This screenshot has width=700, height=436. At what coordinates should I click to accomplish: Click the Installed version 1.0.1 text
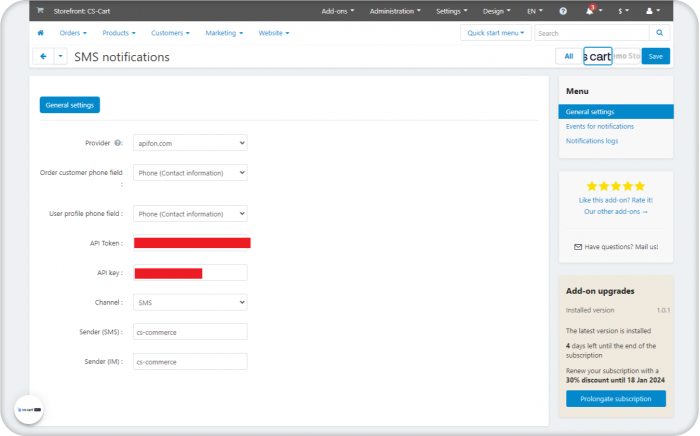[x=618, y=310]
